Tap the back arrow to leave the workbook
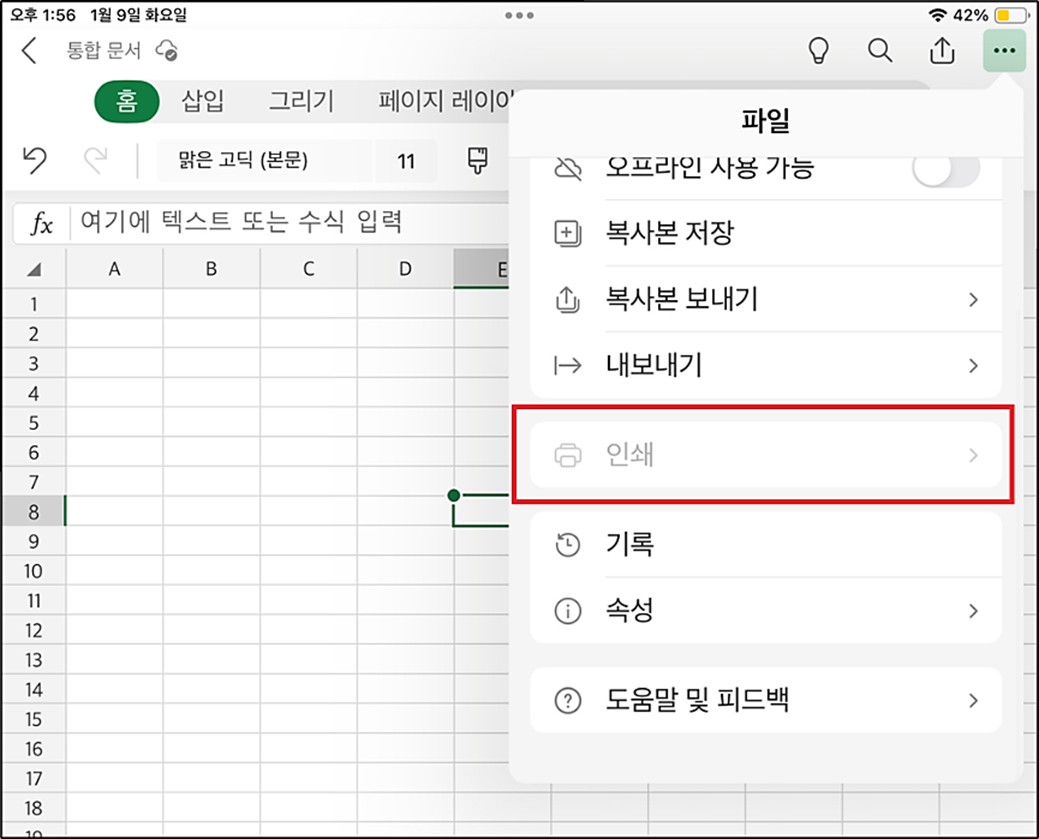 pos(29,51)
